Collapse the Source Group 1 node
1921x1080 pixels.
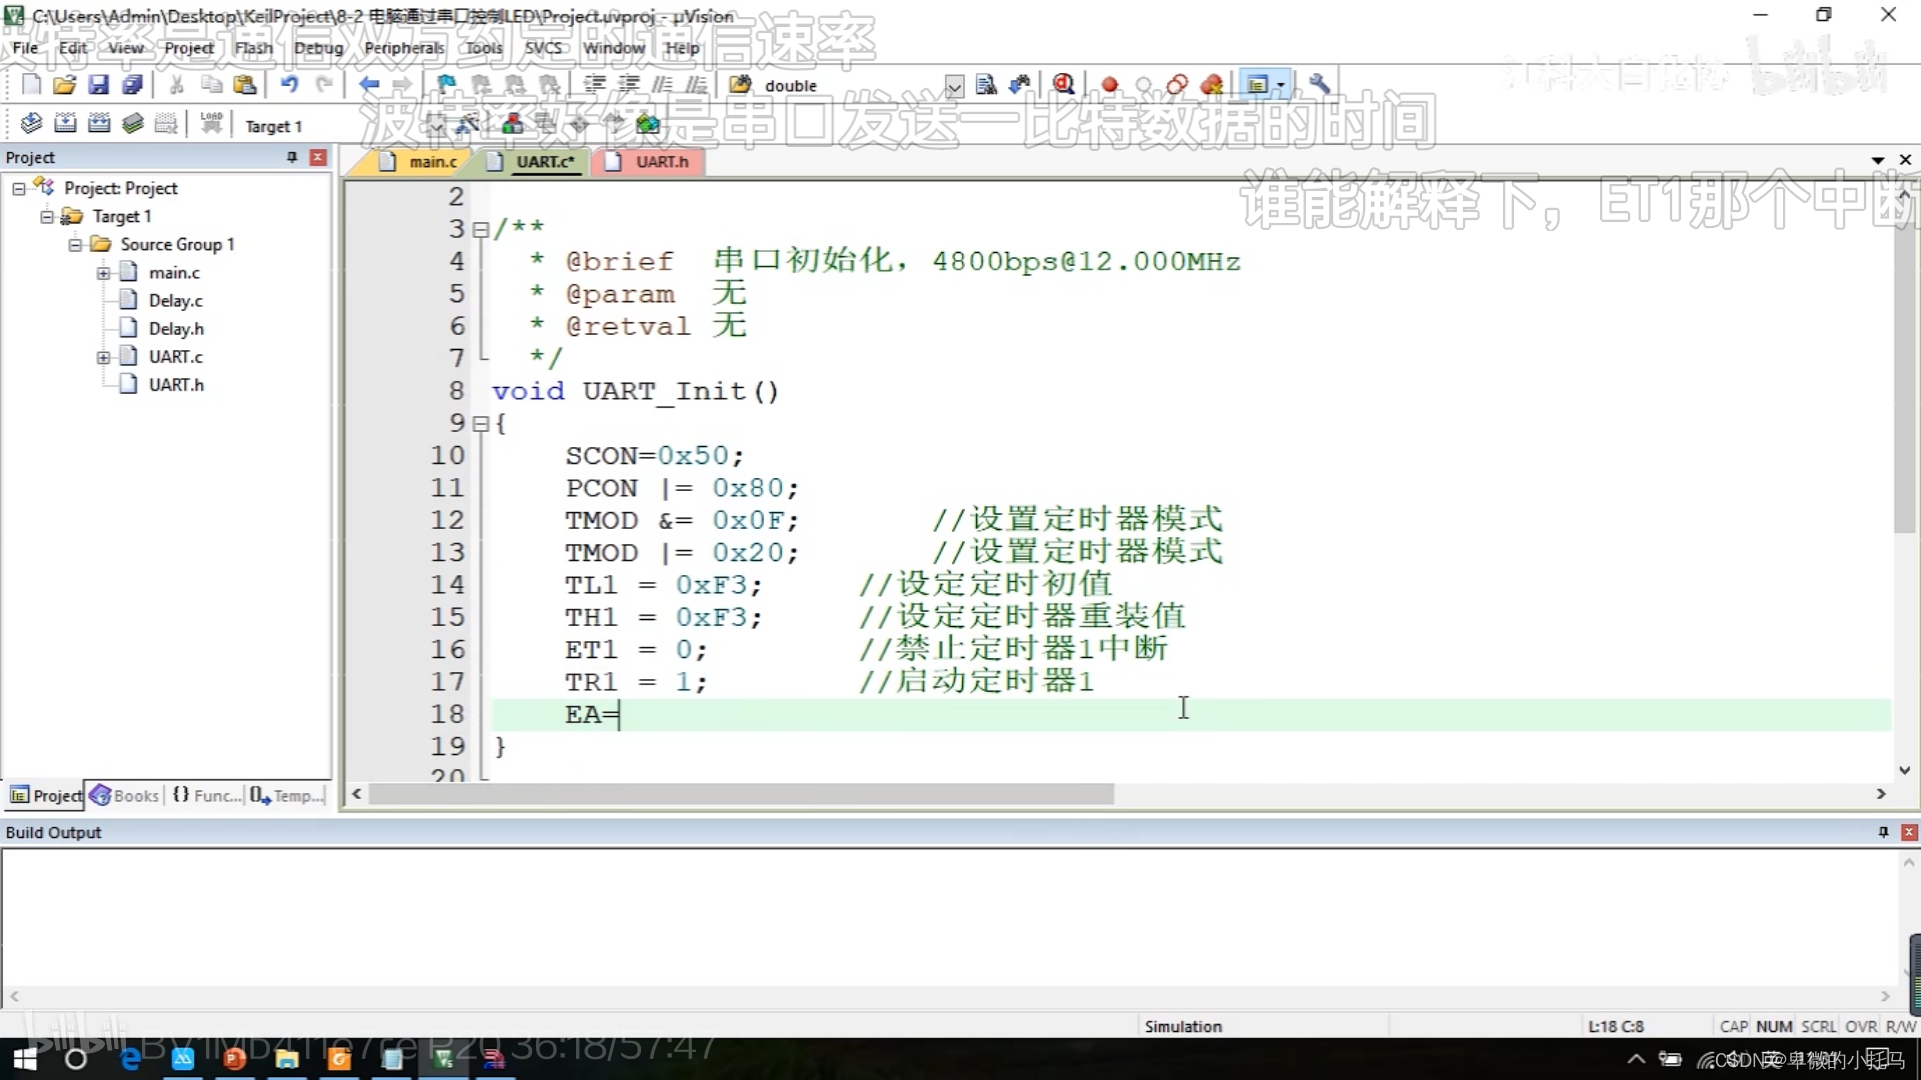[x=75, y=244]
